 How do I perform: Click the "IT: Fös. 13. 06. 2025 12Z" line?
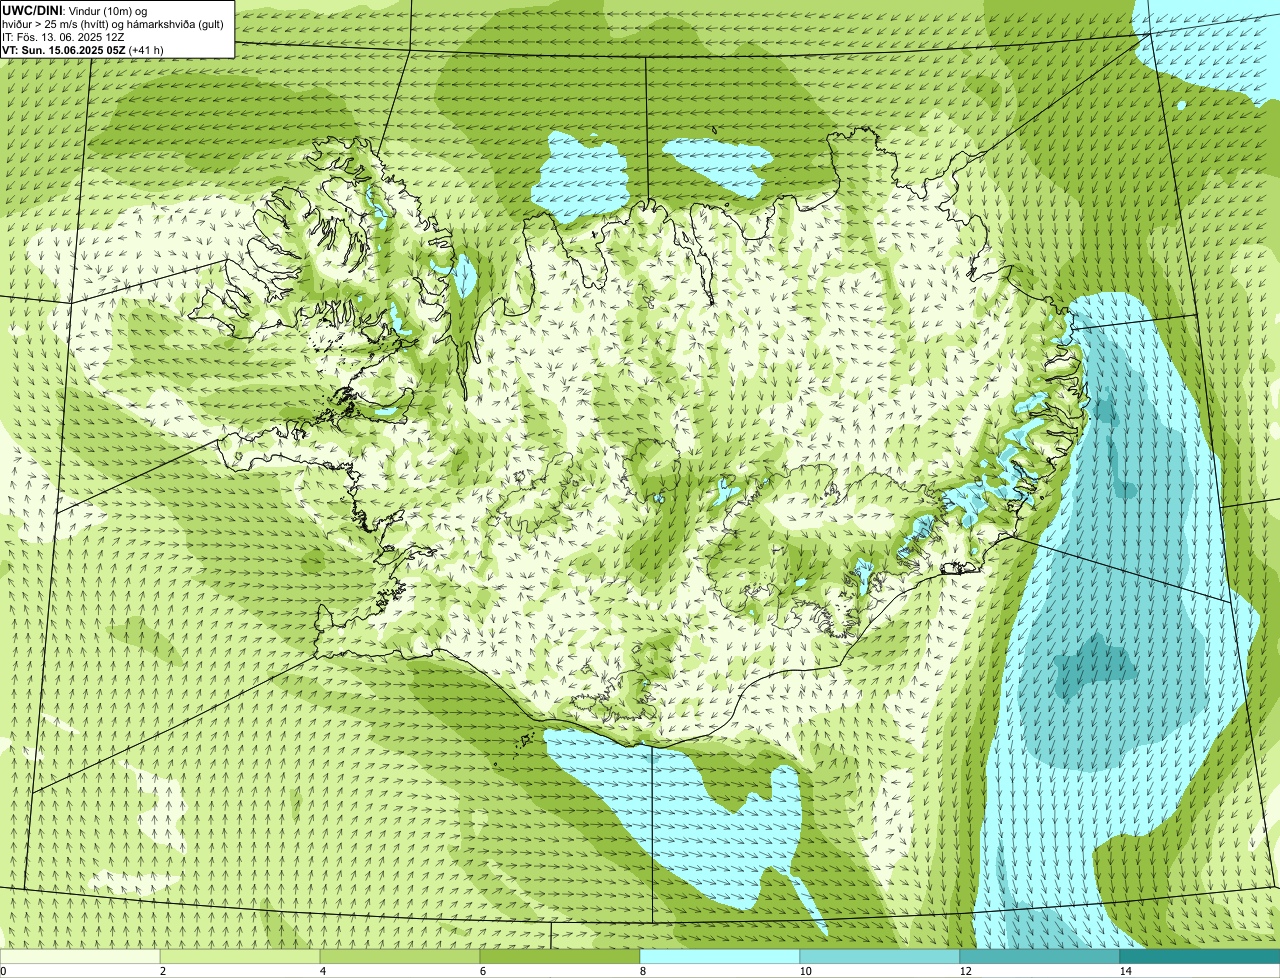click(x=63, y=36)
